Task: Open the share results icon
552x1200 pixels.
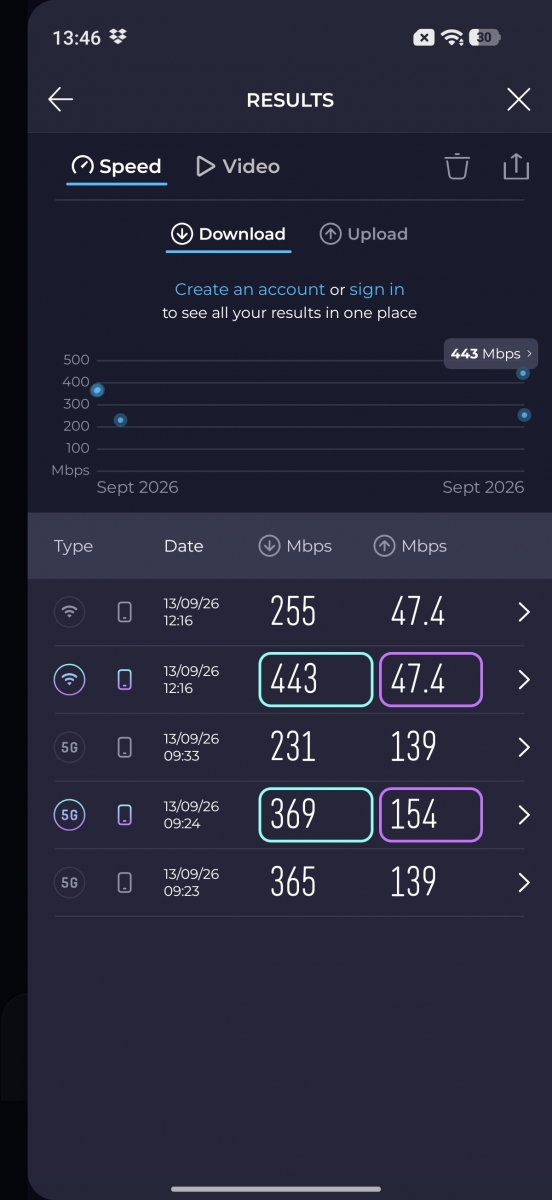Action: (516, 166)
